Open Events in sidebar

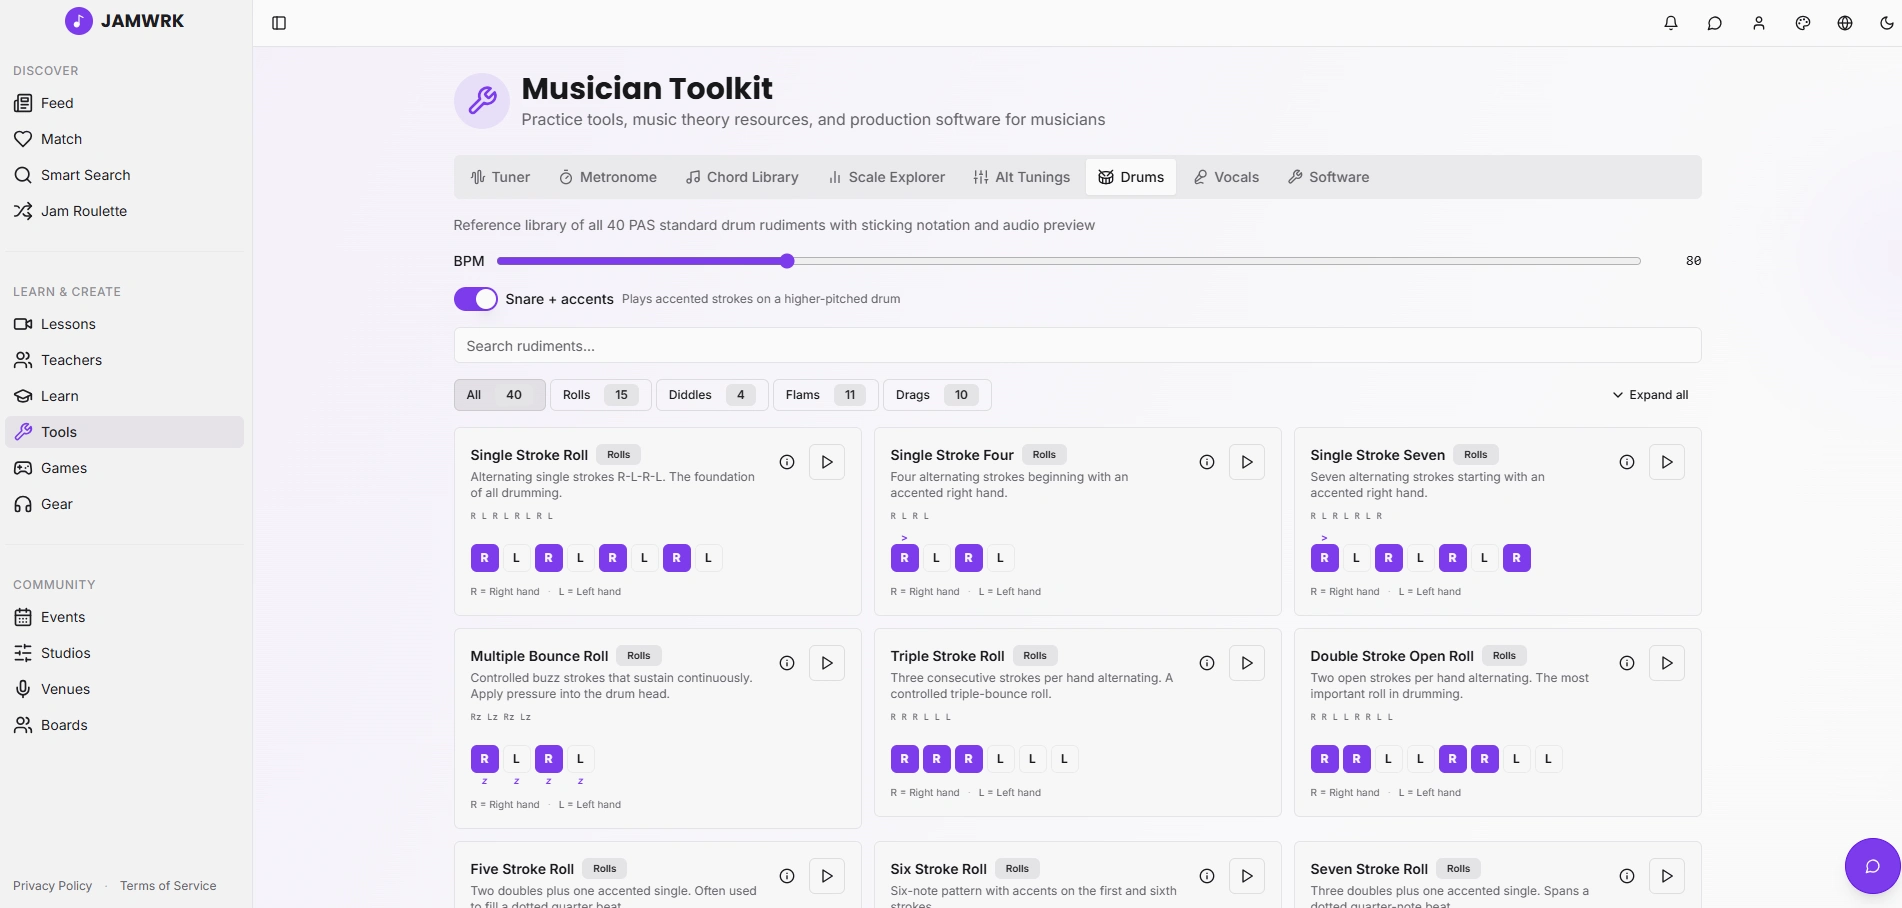(125, 617)
